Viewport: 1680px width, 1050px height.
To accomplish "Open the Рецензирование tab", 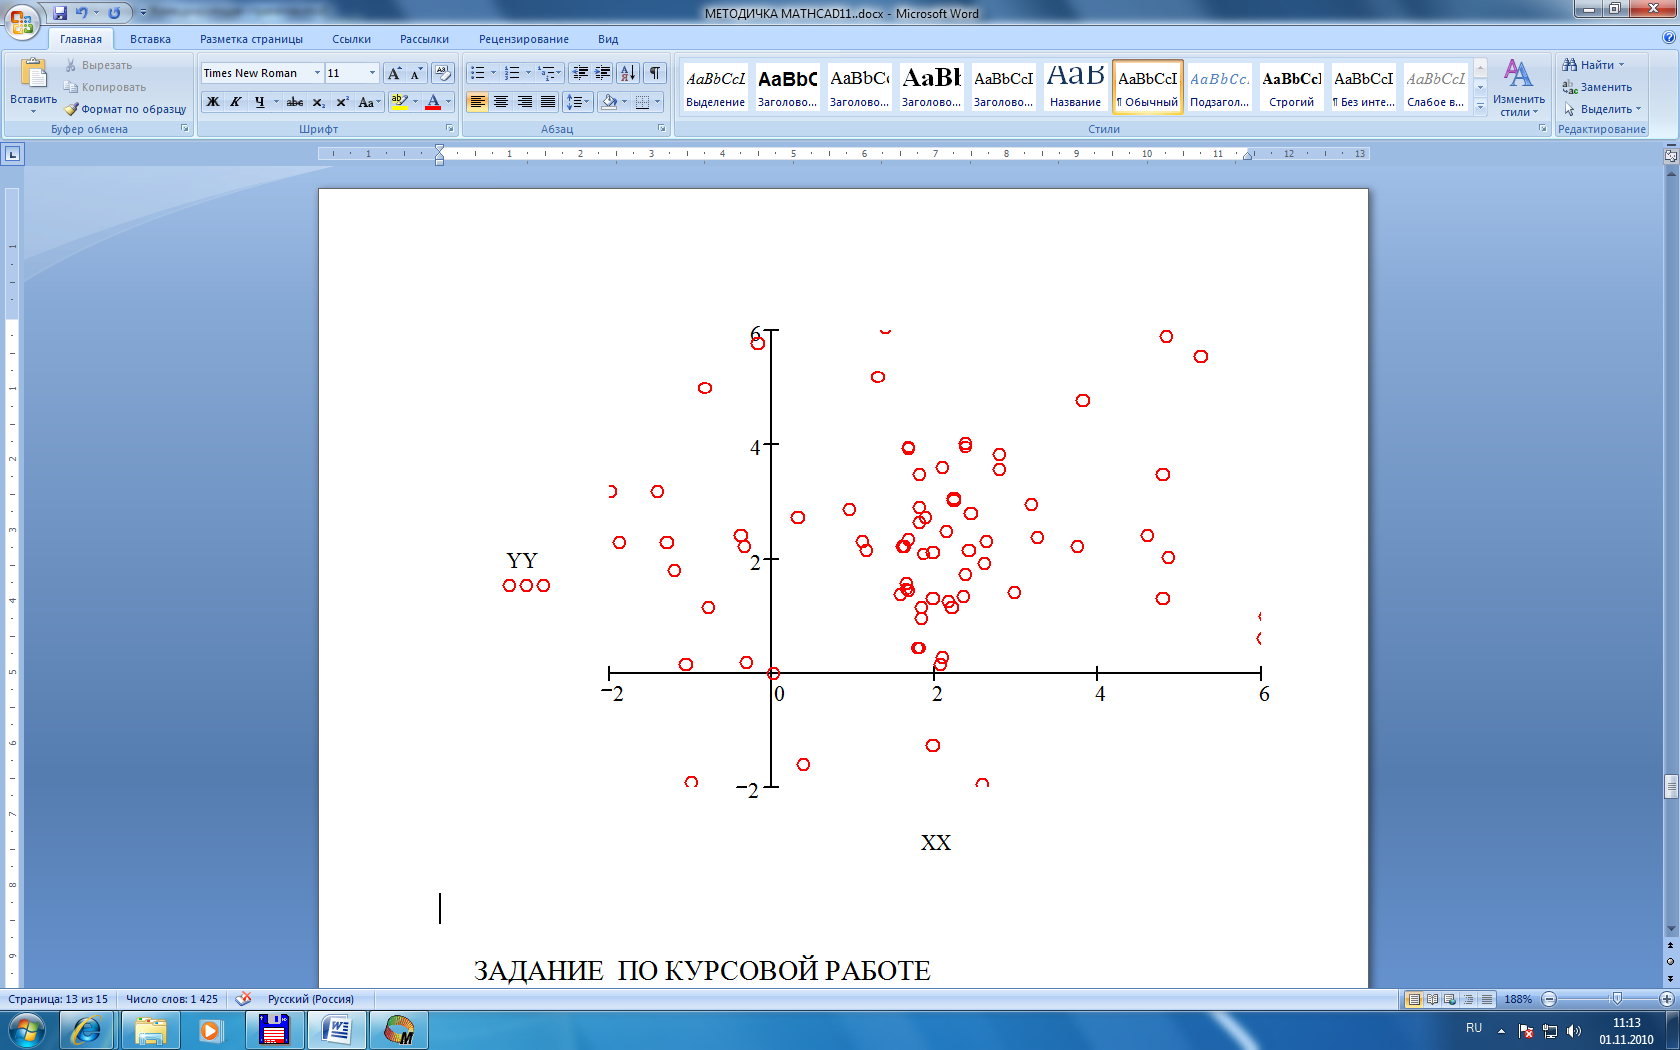I will tap(524, 39).
